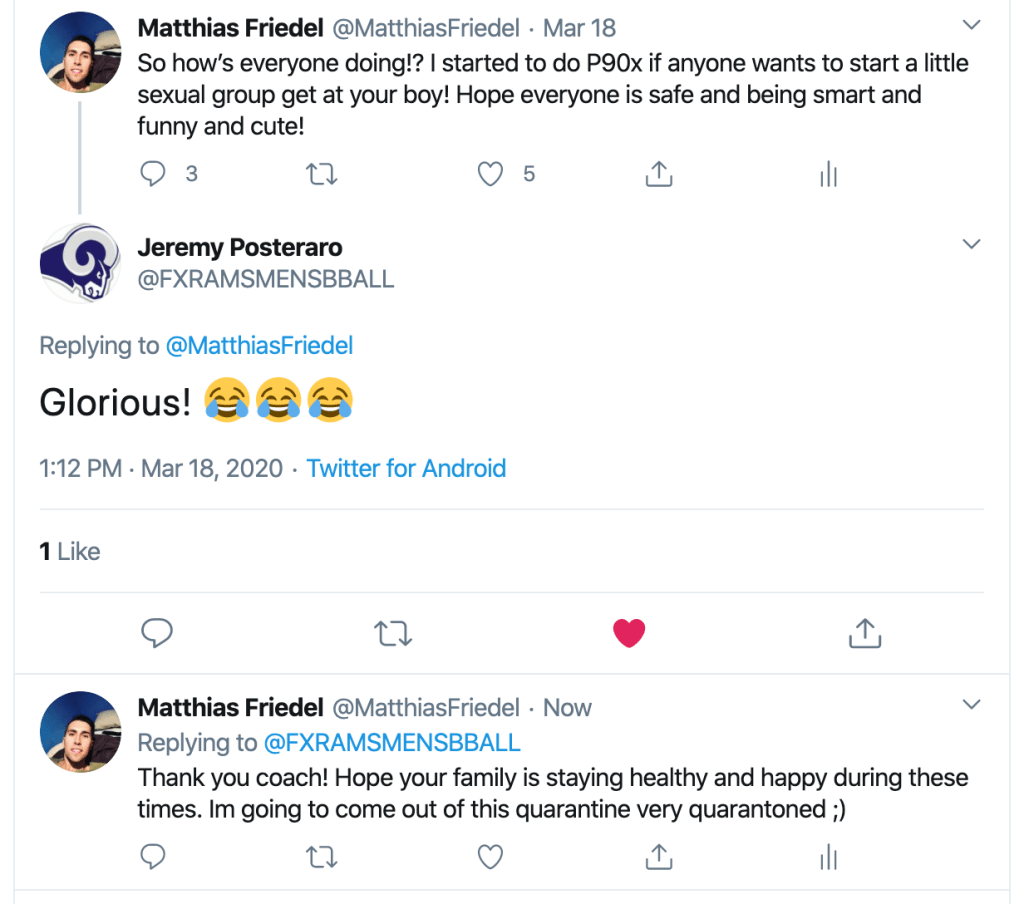
Task: Like the P90x tweet with 5 likes
Action: pyautogui.click(x=490, y=175)
